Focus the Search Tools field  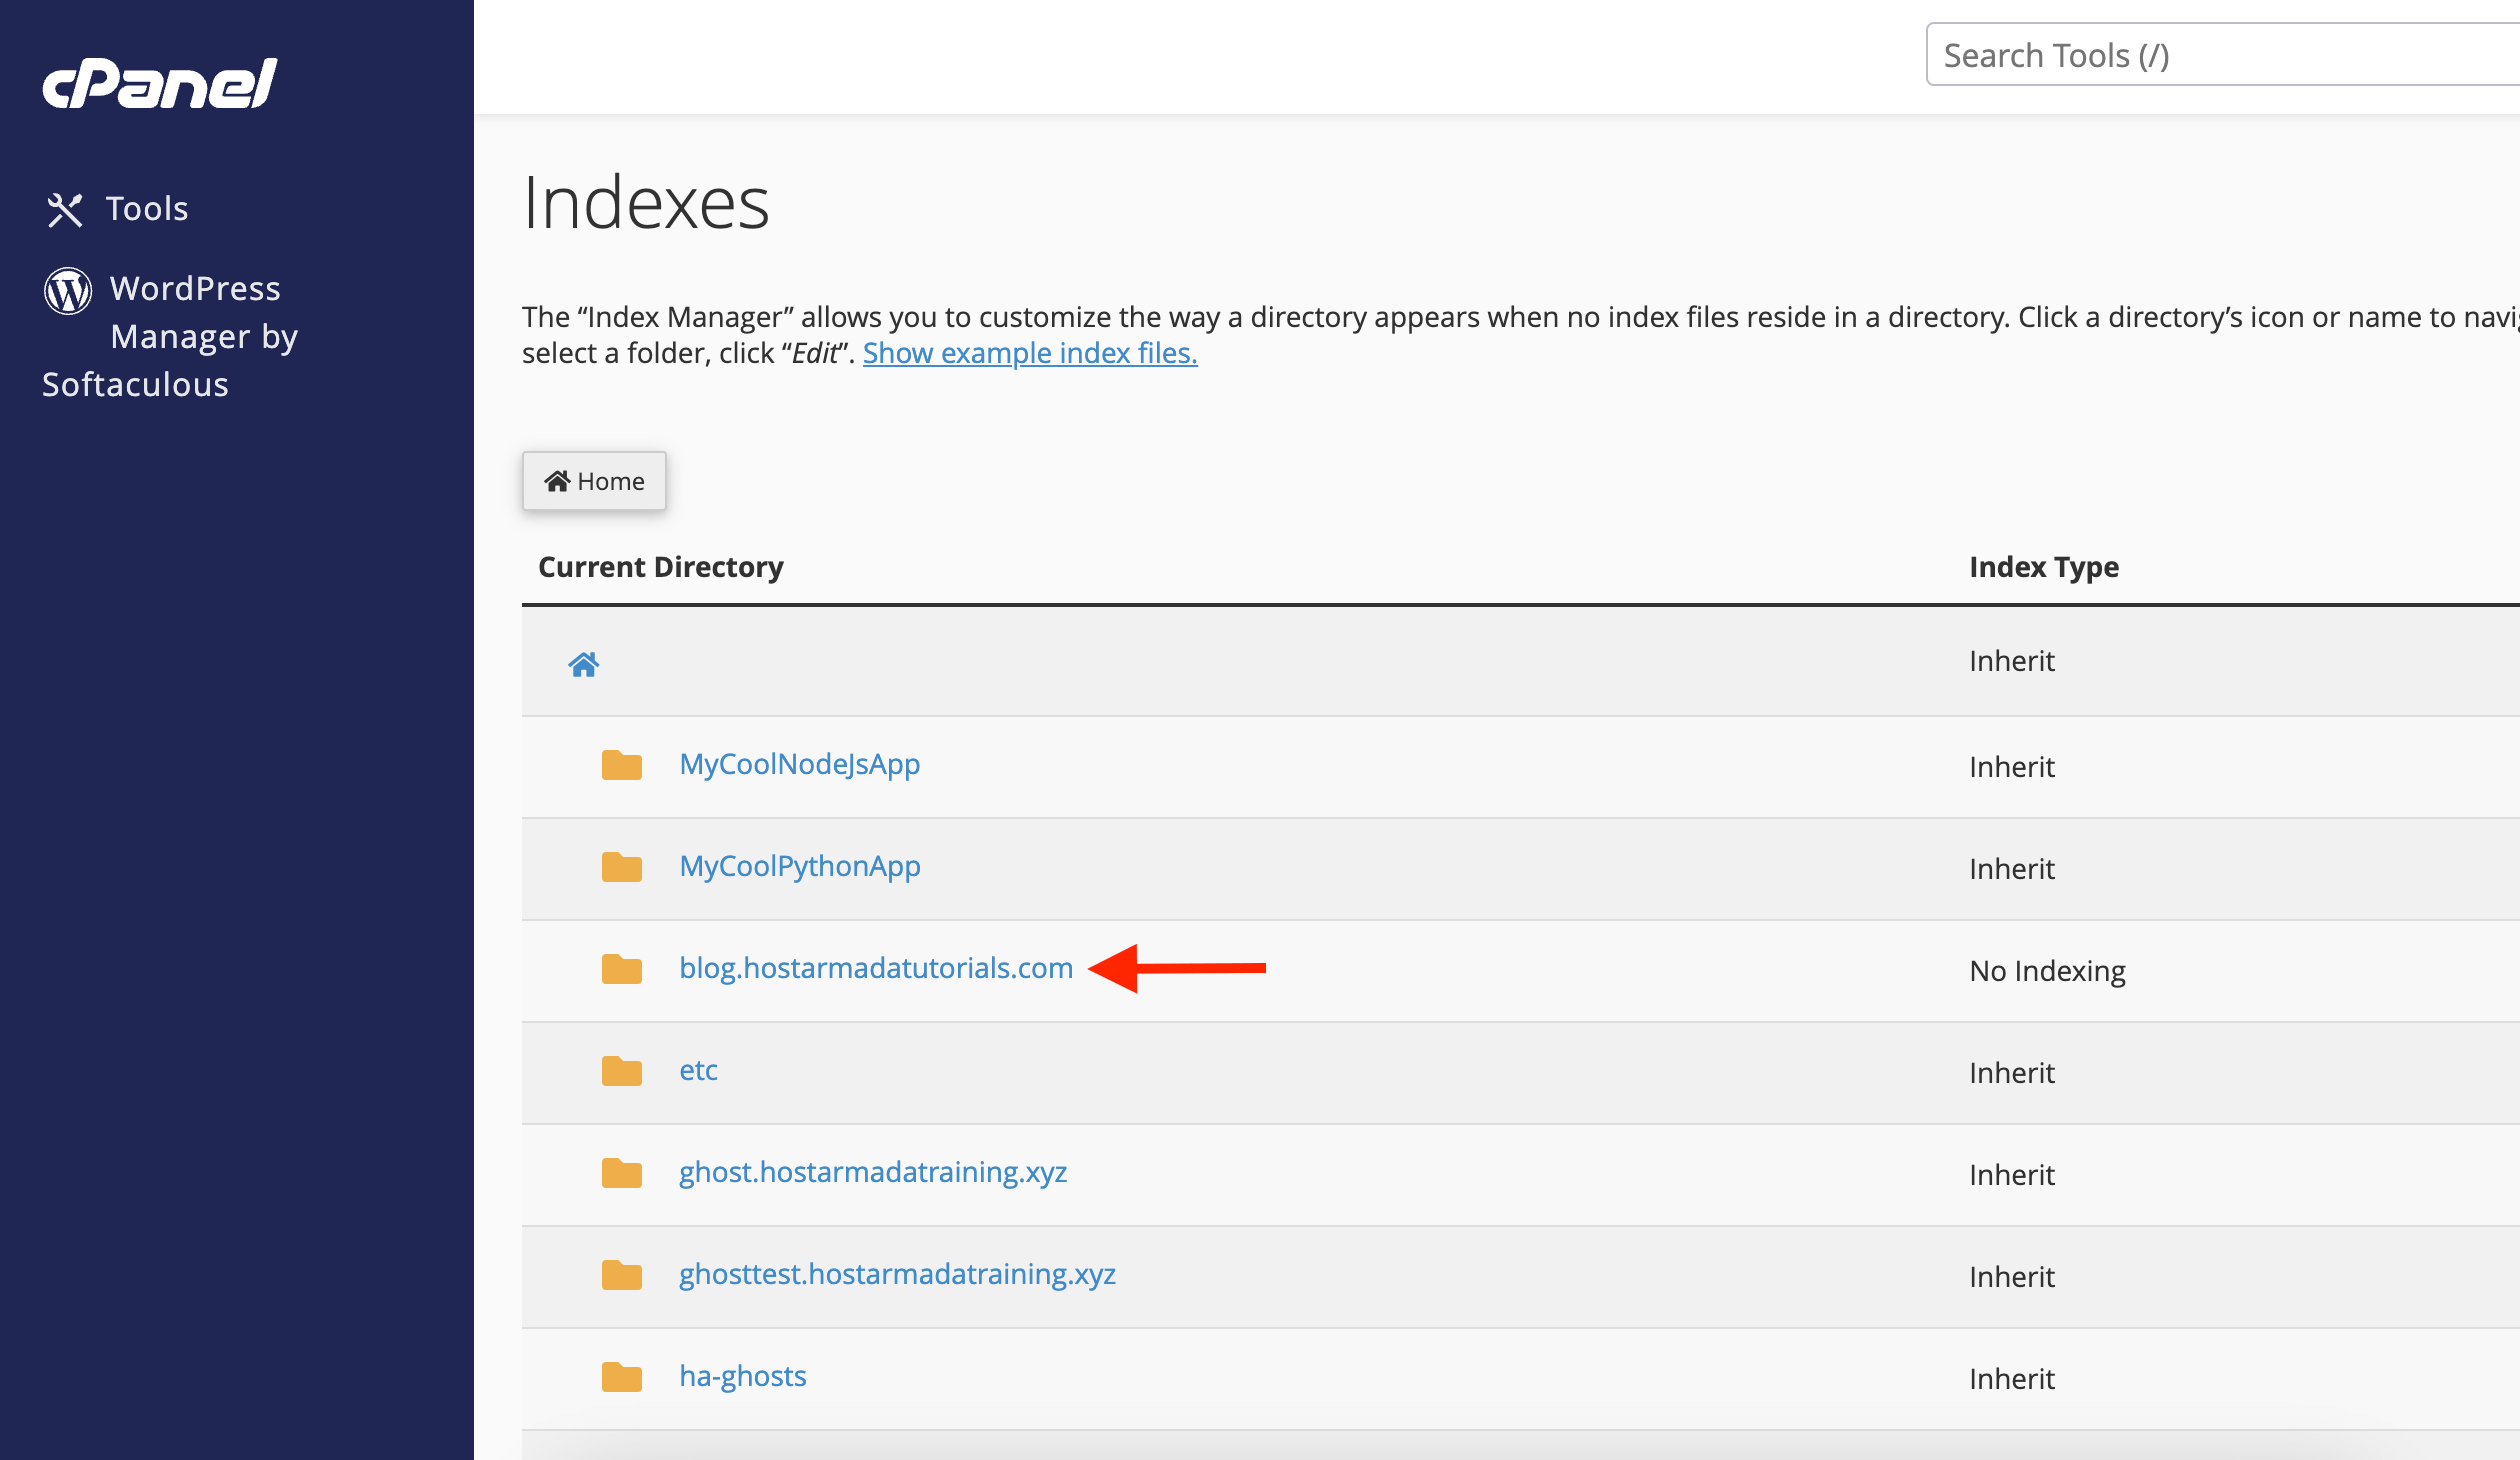pos(2222,55)
